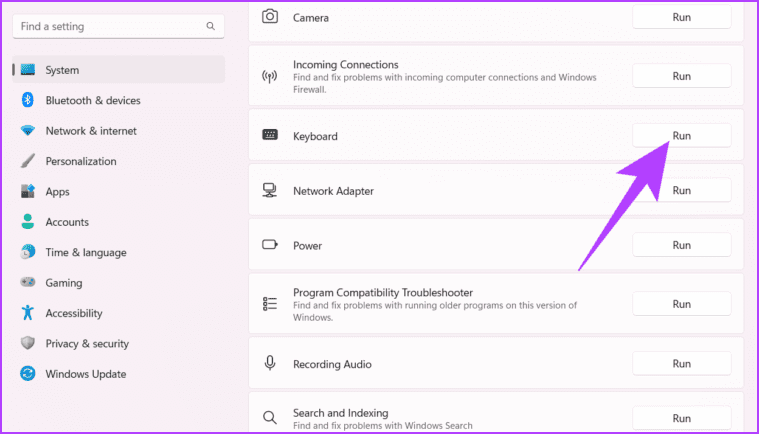
Task: Open Windows Update settings
Action: pos(119,374)
